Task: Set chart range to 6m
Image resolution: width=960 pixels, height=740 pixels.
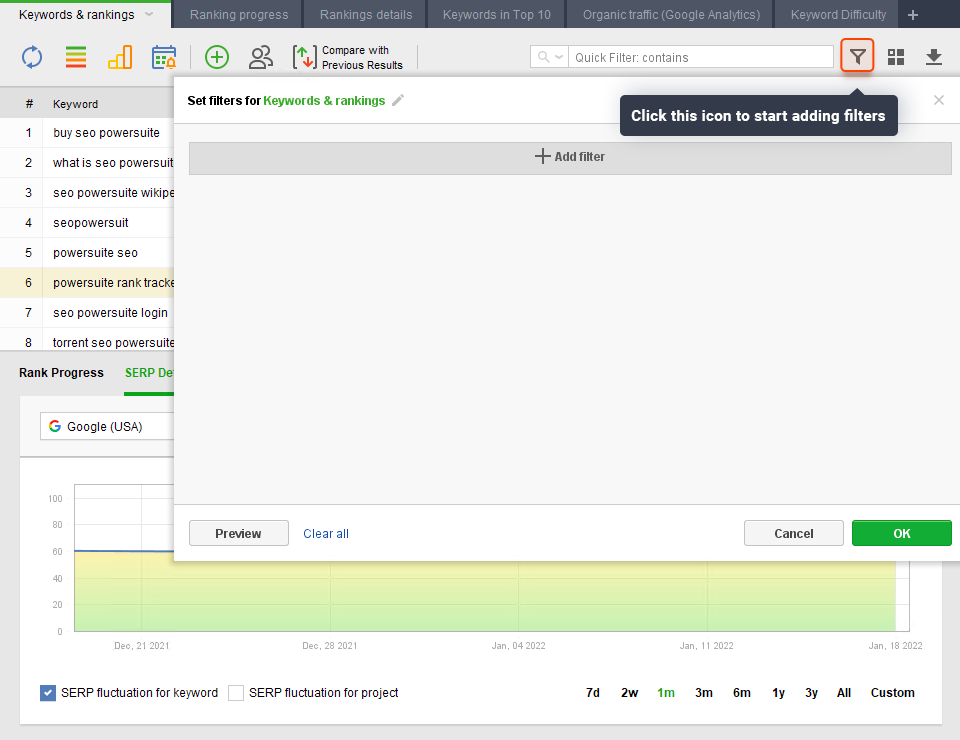Action: tap(741, 693)
